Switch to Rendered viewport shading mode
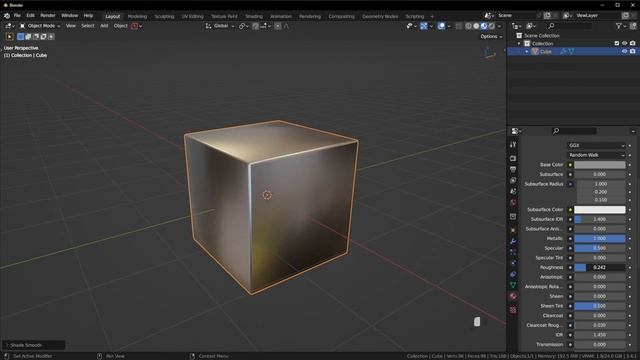This screenshot has height=360, width=640. pos(491,26)
